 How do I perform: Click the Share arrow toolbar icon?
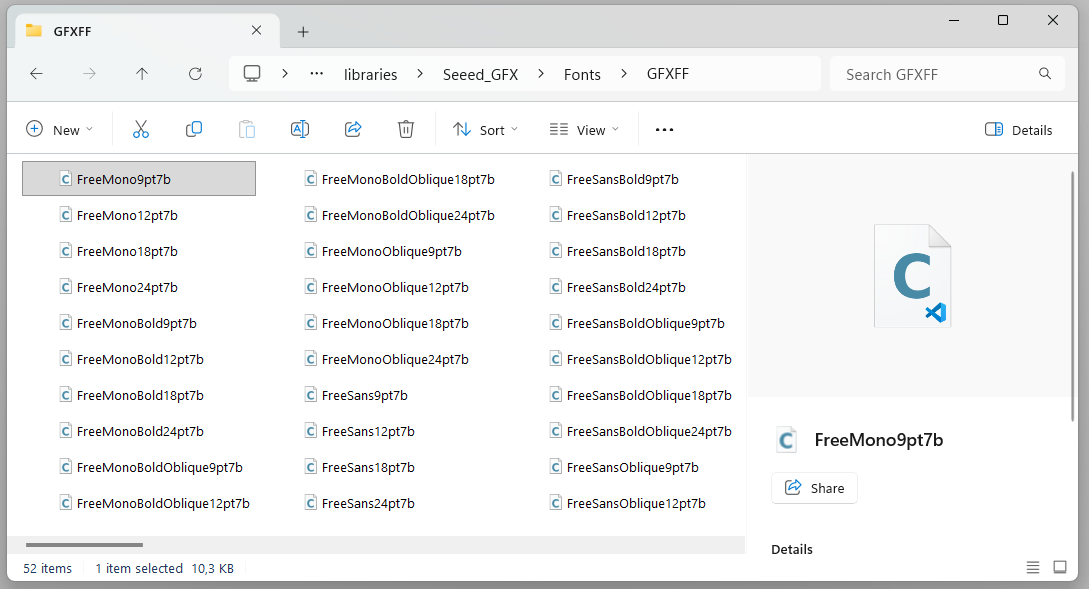352,129
